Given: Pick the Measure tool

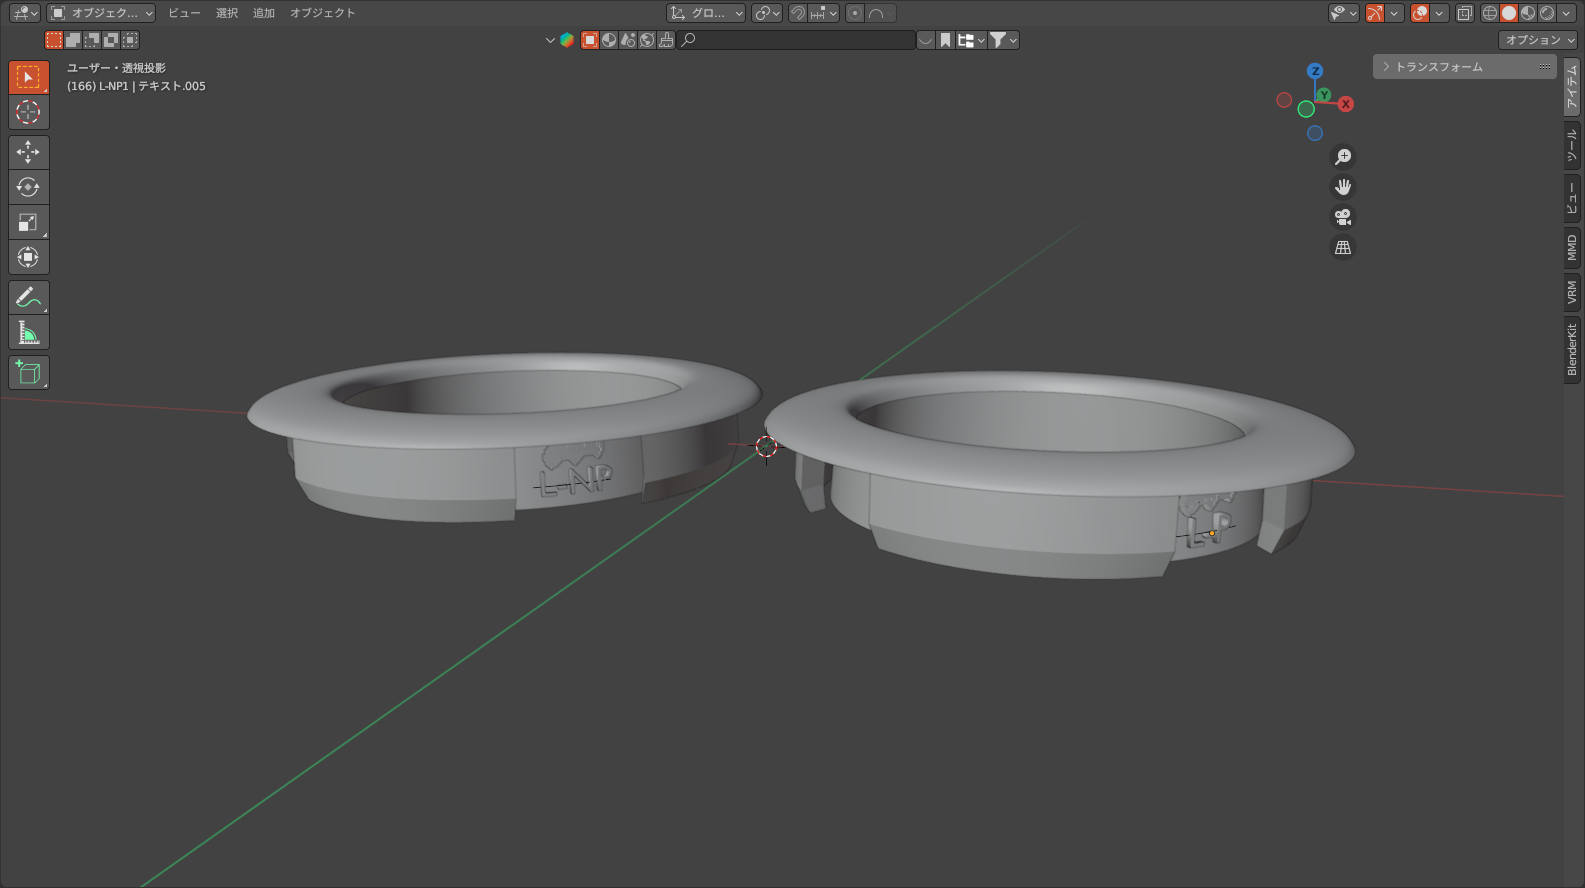Looking at the screenshot, I should (28, 332).
